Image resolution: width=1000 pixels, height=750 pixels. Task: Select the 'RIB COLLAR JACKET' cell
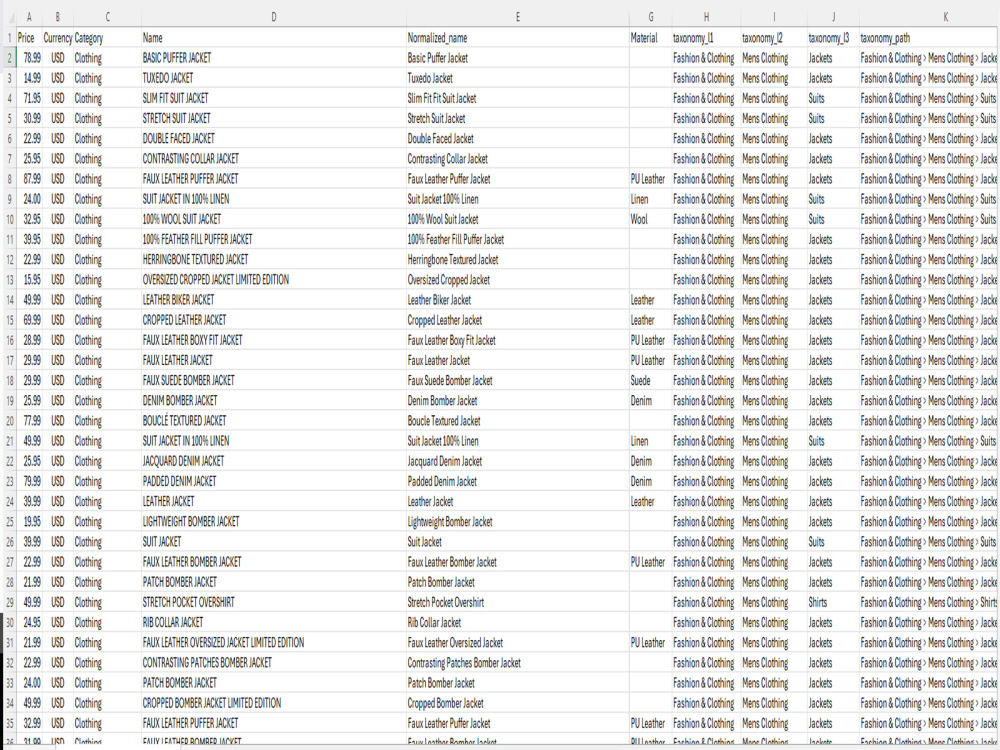(274, 622)
